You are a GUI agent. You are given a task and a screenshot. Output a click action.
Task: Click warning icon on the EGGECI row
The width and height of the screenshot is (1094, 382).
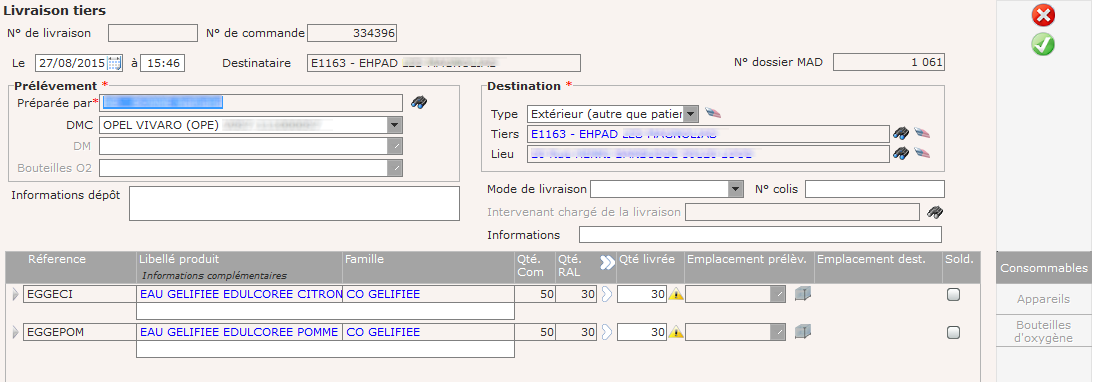[676, 294]
